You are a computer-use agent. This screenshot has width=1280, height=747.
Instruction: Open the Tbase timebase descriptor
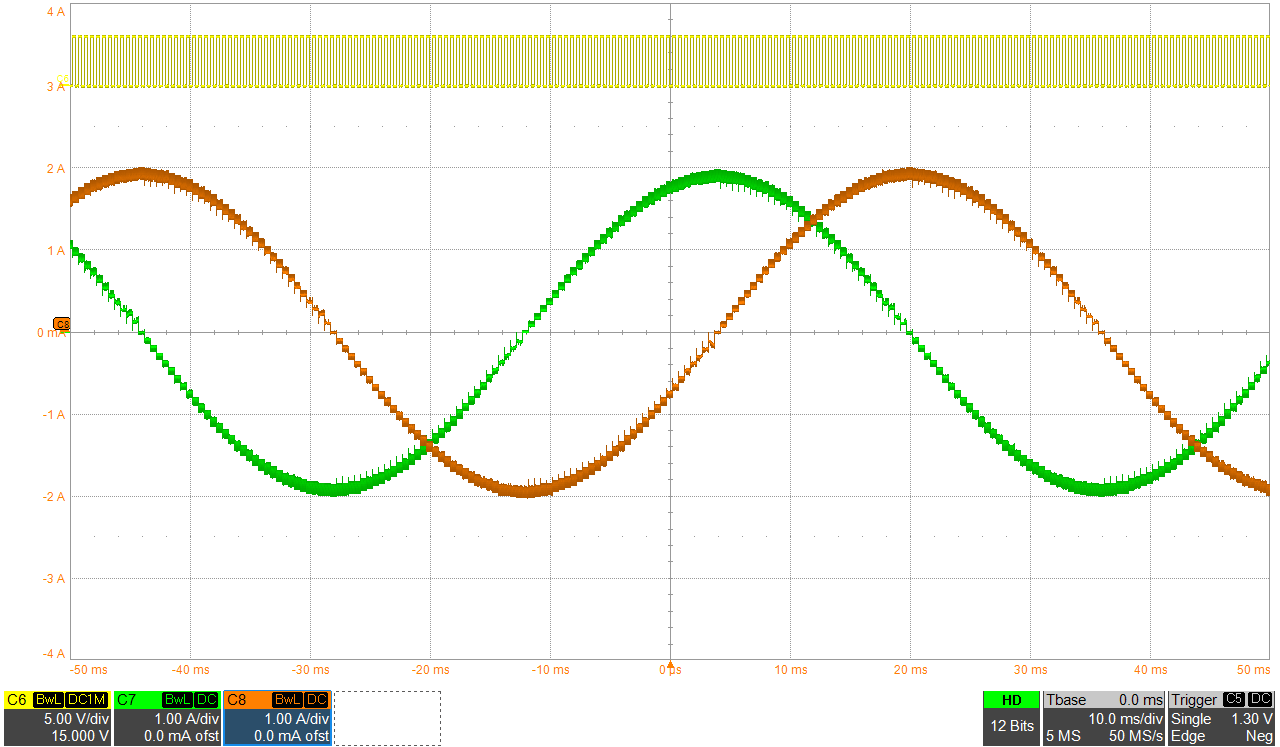click(1104, 718)
